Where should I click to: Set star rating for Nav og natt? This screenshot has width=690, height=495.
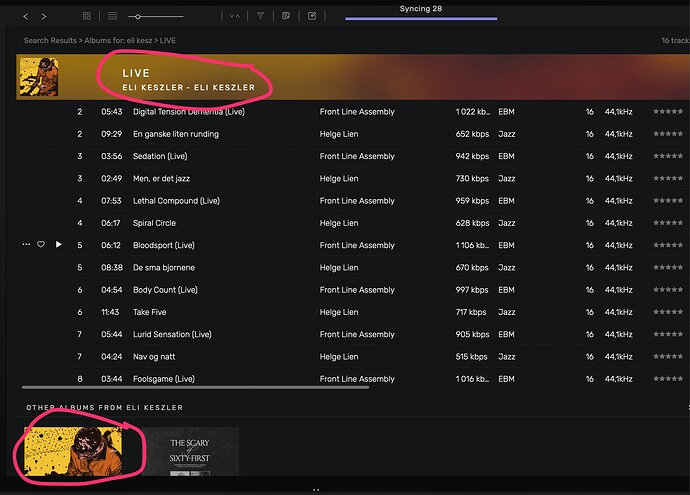click(x=668, y=357)
